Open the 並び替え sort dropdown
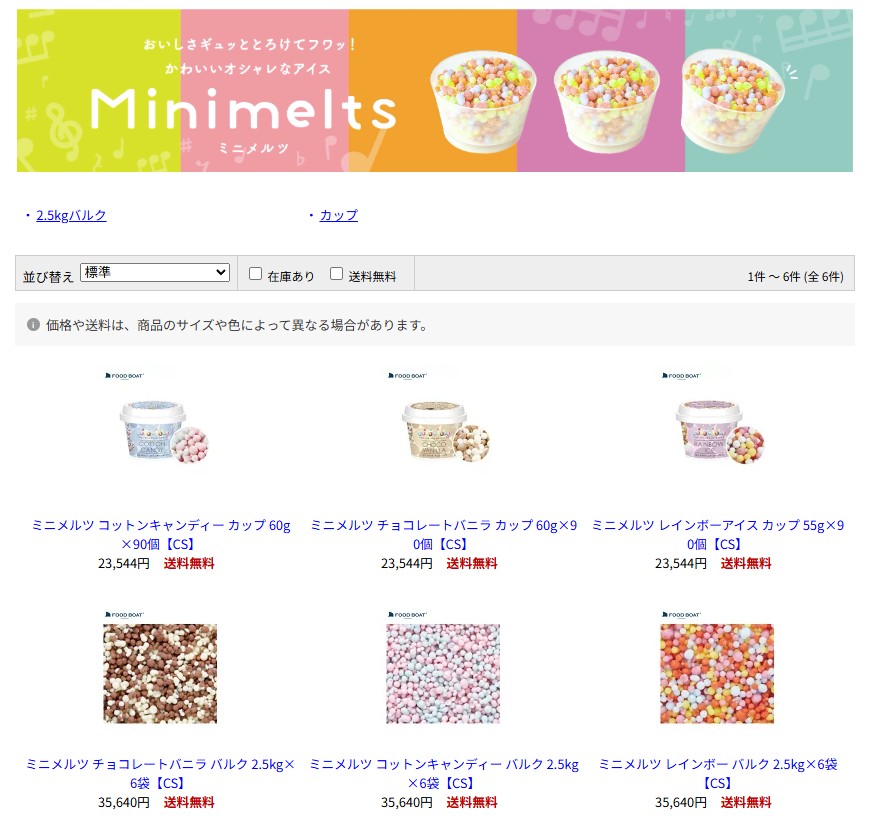The width and height of the screenshot is (883, 825). (155, 273)
